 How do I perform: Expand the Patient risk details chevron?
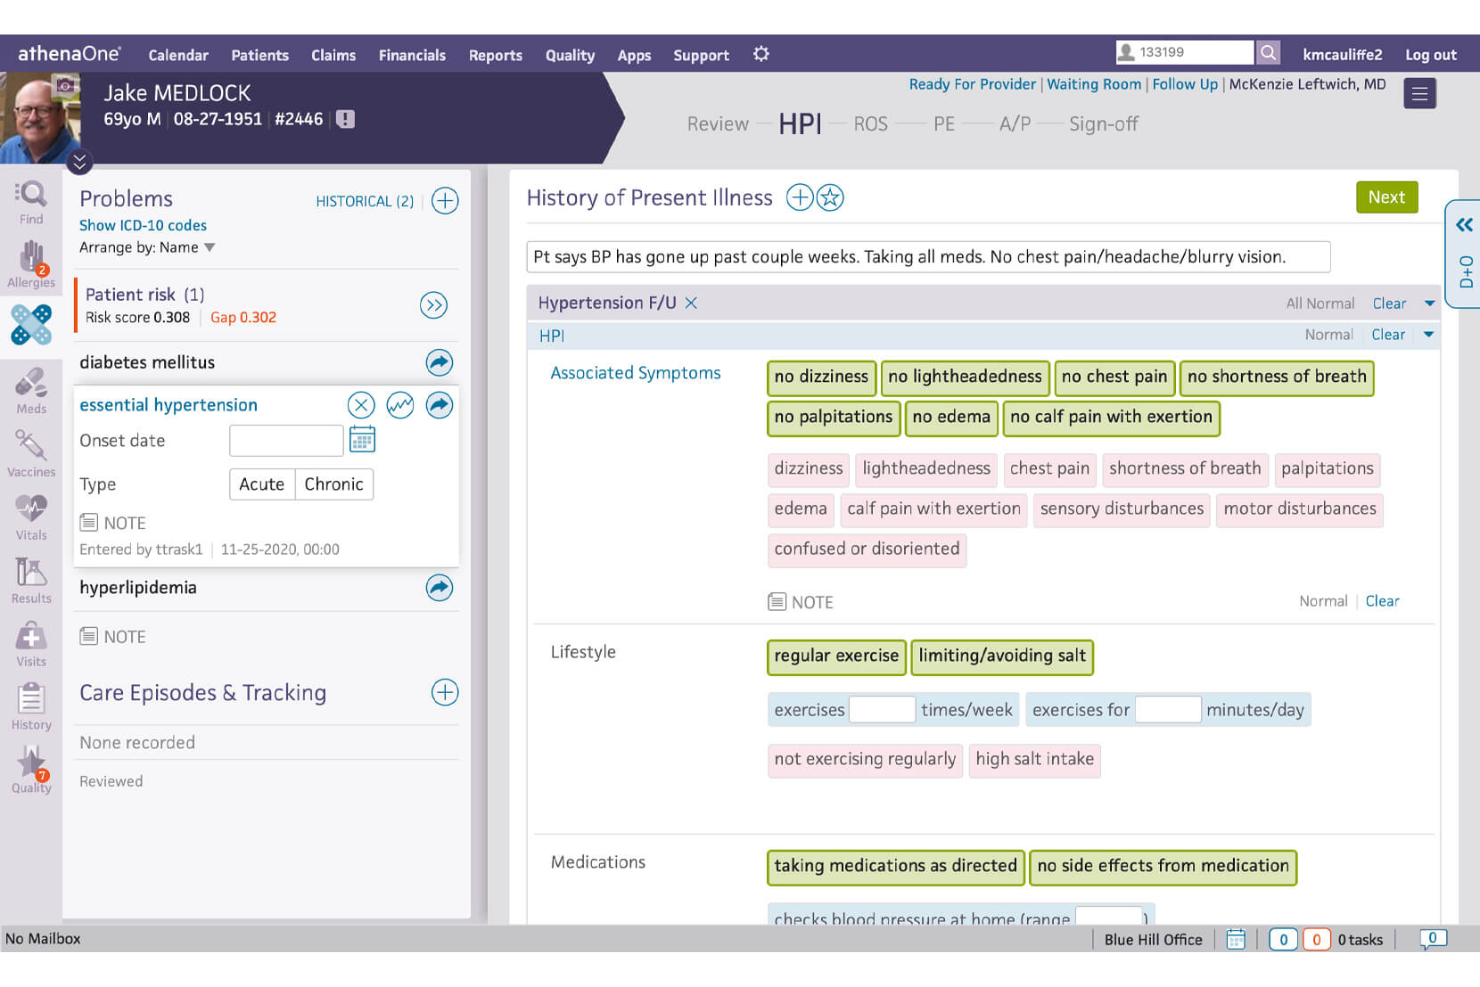coord(434,306)
